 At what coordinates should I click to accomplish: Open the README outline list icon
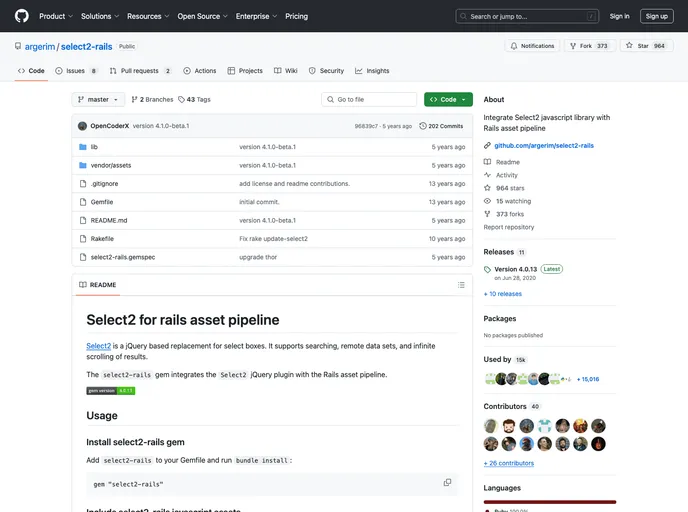coord(461,285)
